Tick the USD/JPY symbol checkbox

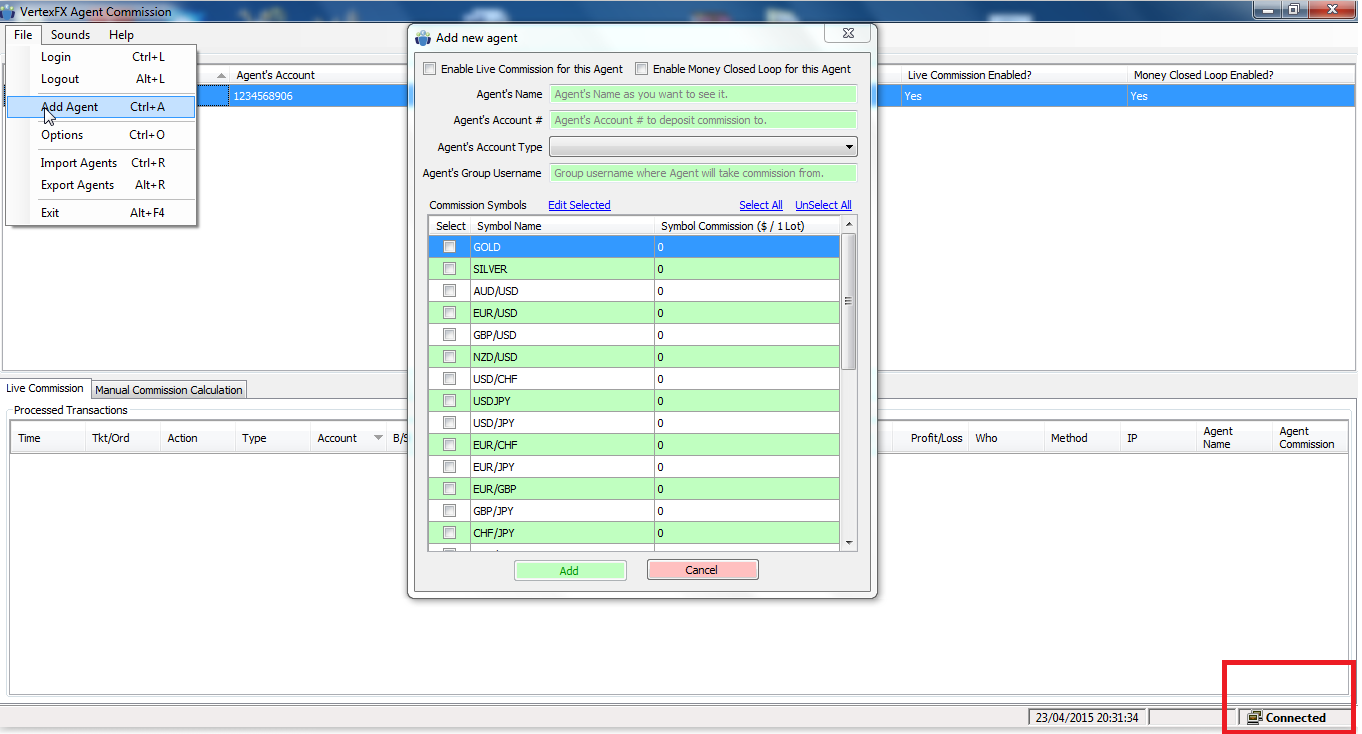[x=450, y=423]
